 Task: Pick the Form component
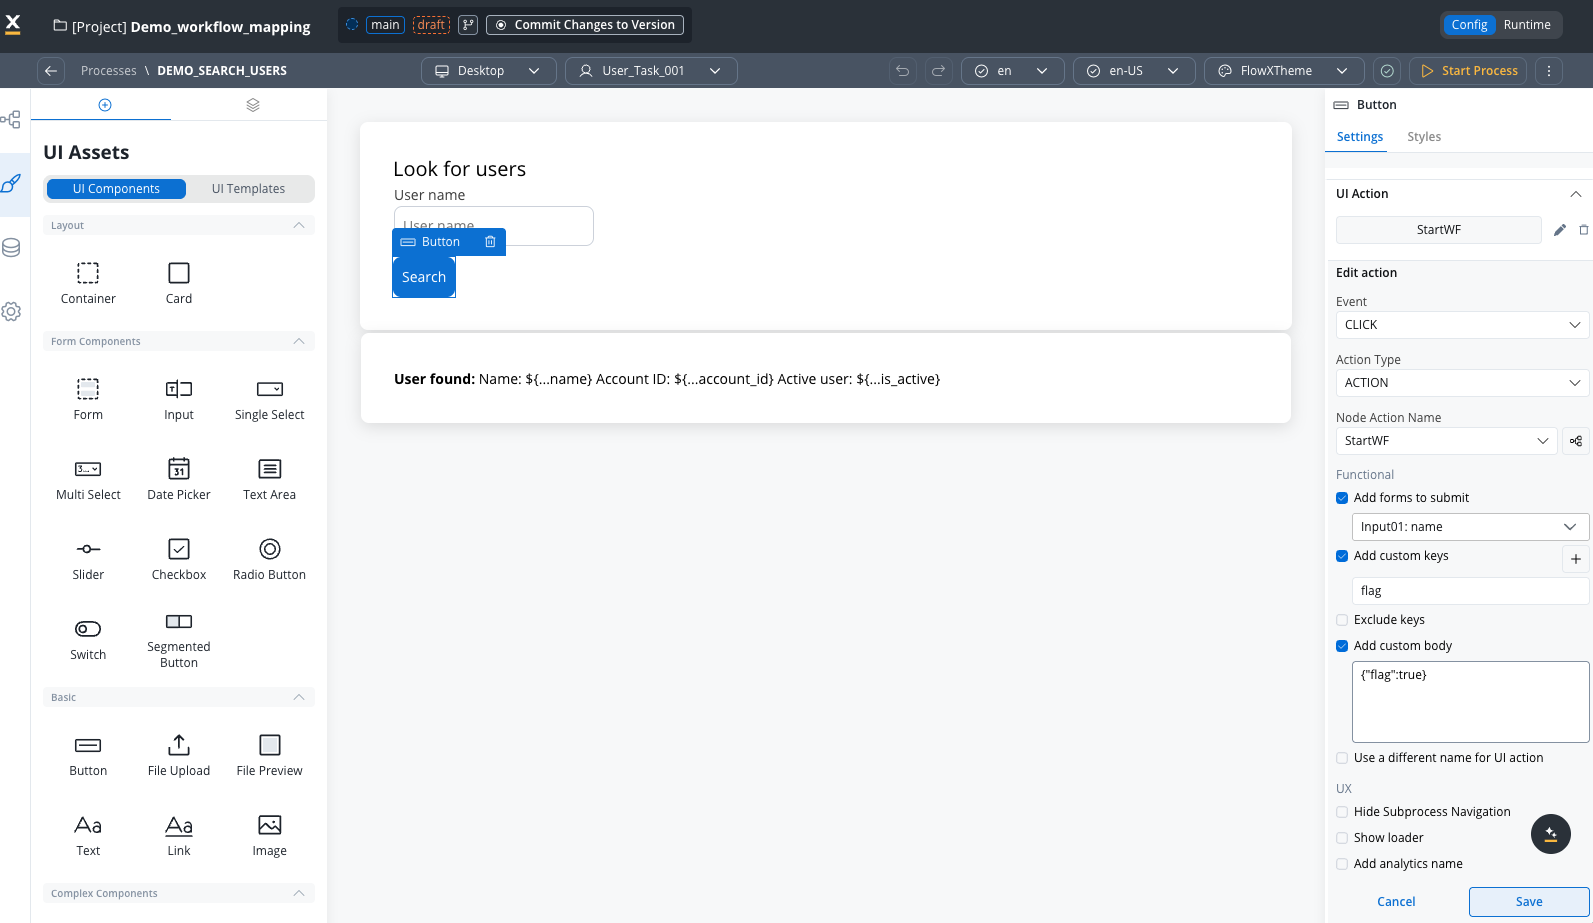pyautogui.click(x=88, y=399)
